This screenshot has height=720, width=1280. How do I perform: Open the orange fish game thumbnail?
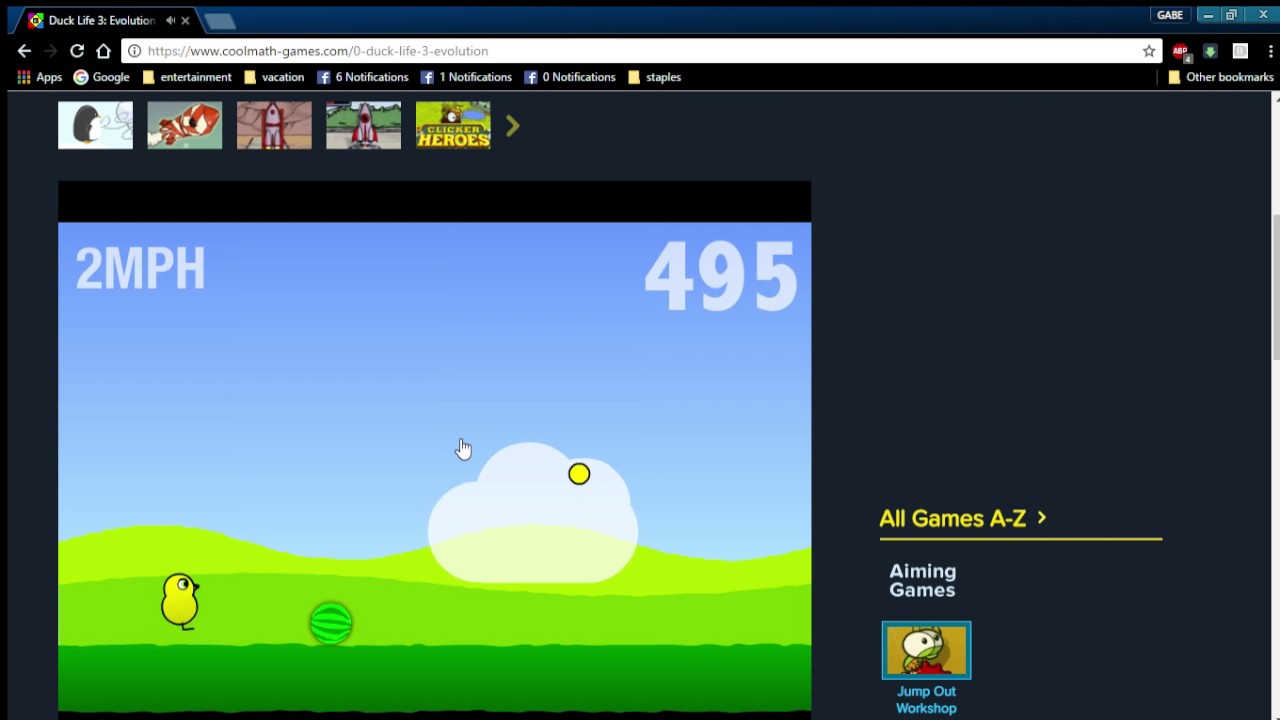(x=185, y=125)
